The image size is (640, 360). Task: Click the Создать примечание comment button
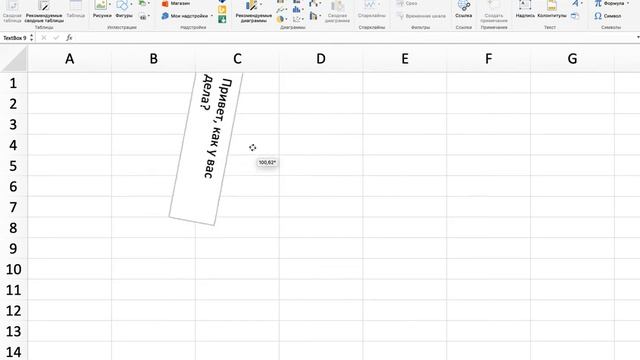coord(494,11)
